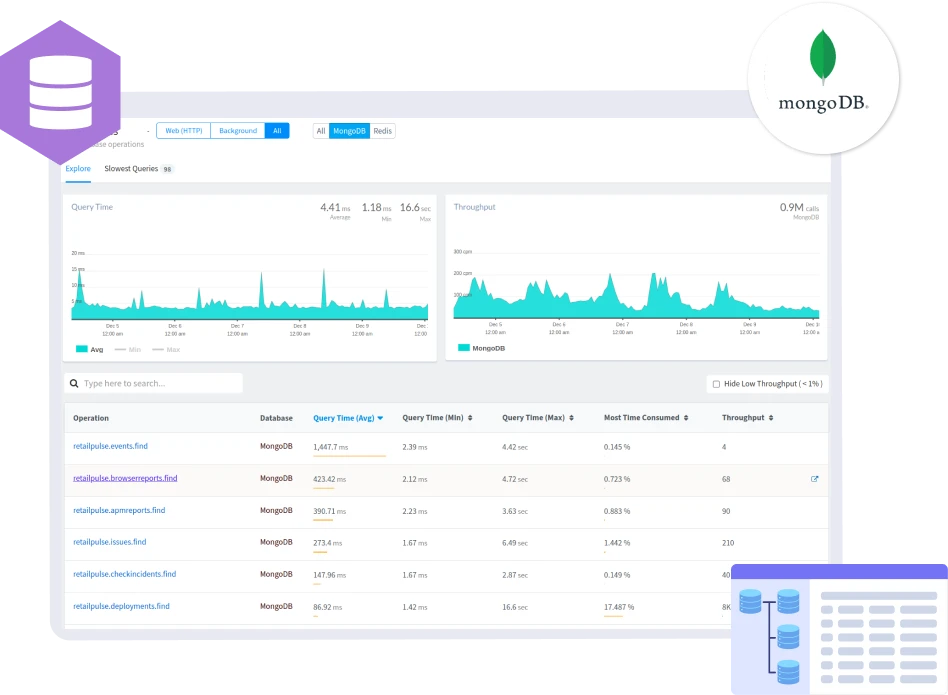
Task: Click the Database column header
Action: click(276, 418)
